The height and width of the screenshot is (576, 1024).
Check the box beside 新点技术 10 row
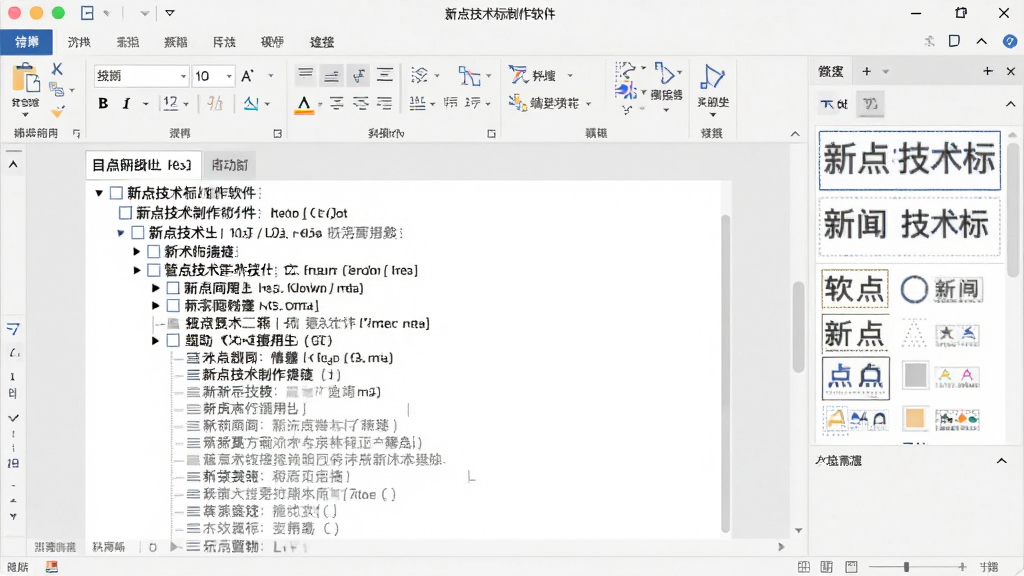point(138,232)
